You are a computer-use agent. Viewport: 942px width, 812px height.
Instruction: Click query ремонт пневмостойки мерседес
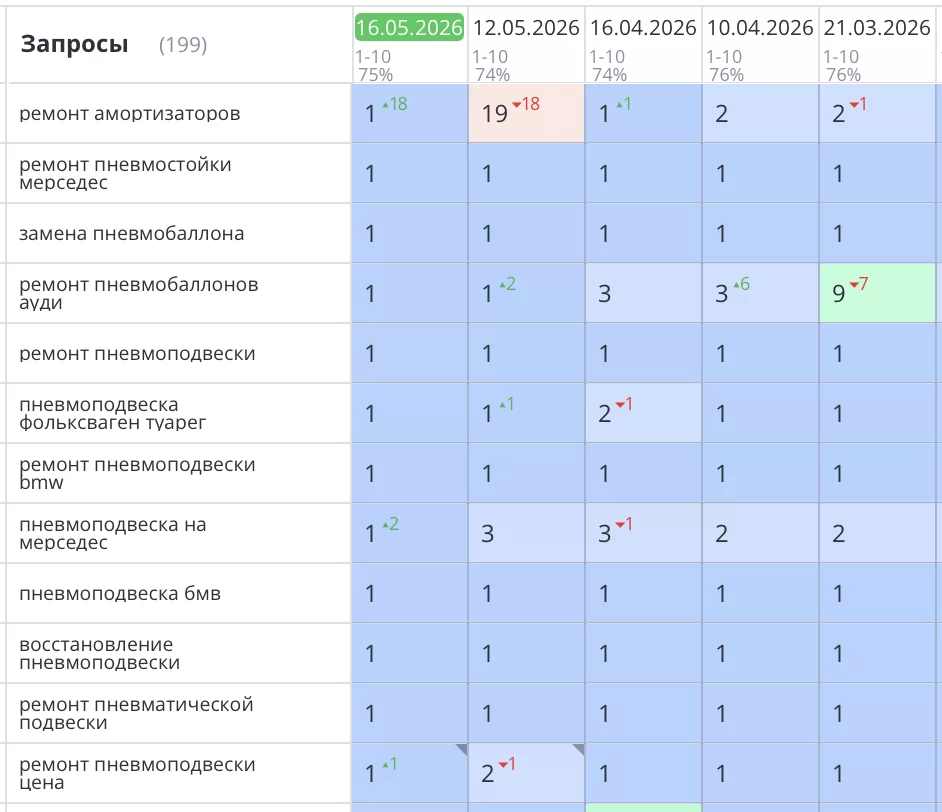pyautogui.click(x=125, y=174)
